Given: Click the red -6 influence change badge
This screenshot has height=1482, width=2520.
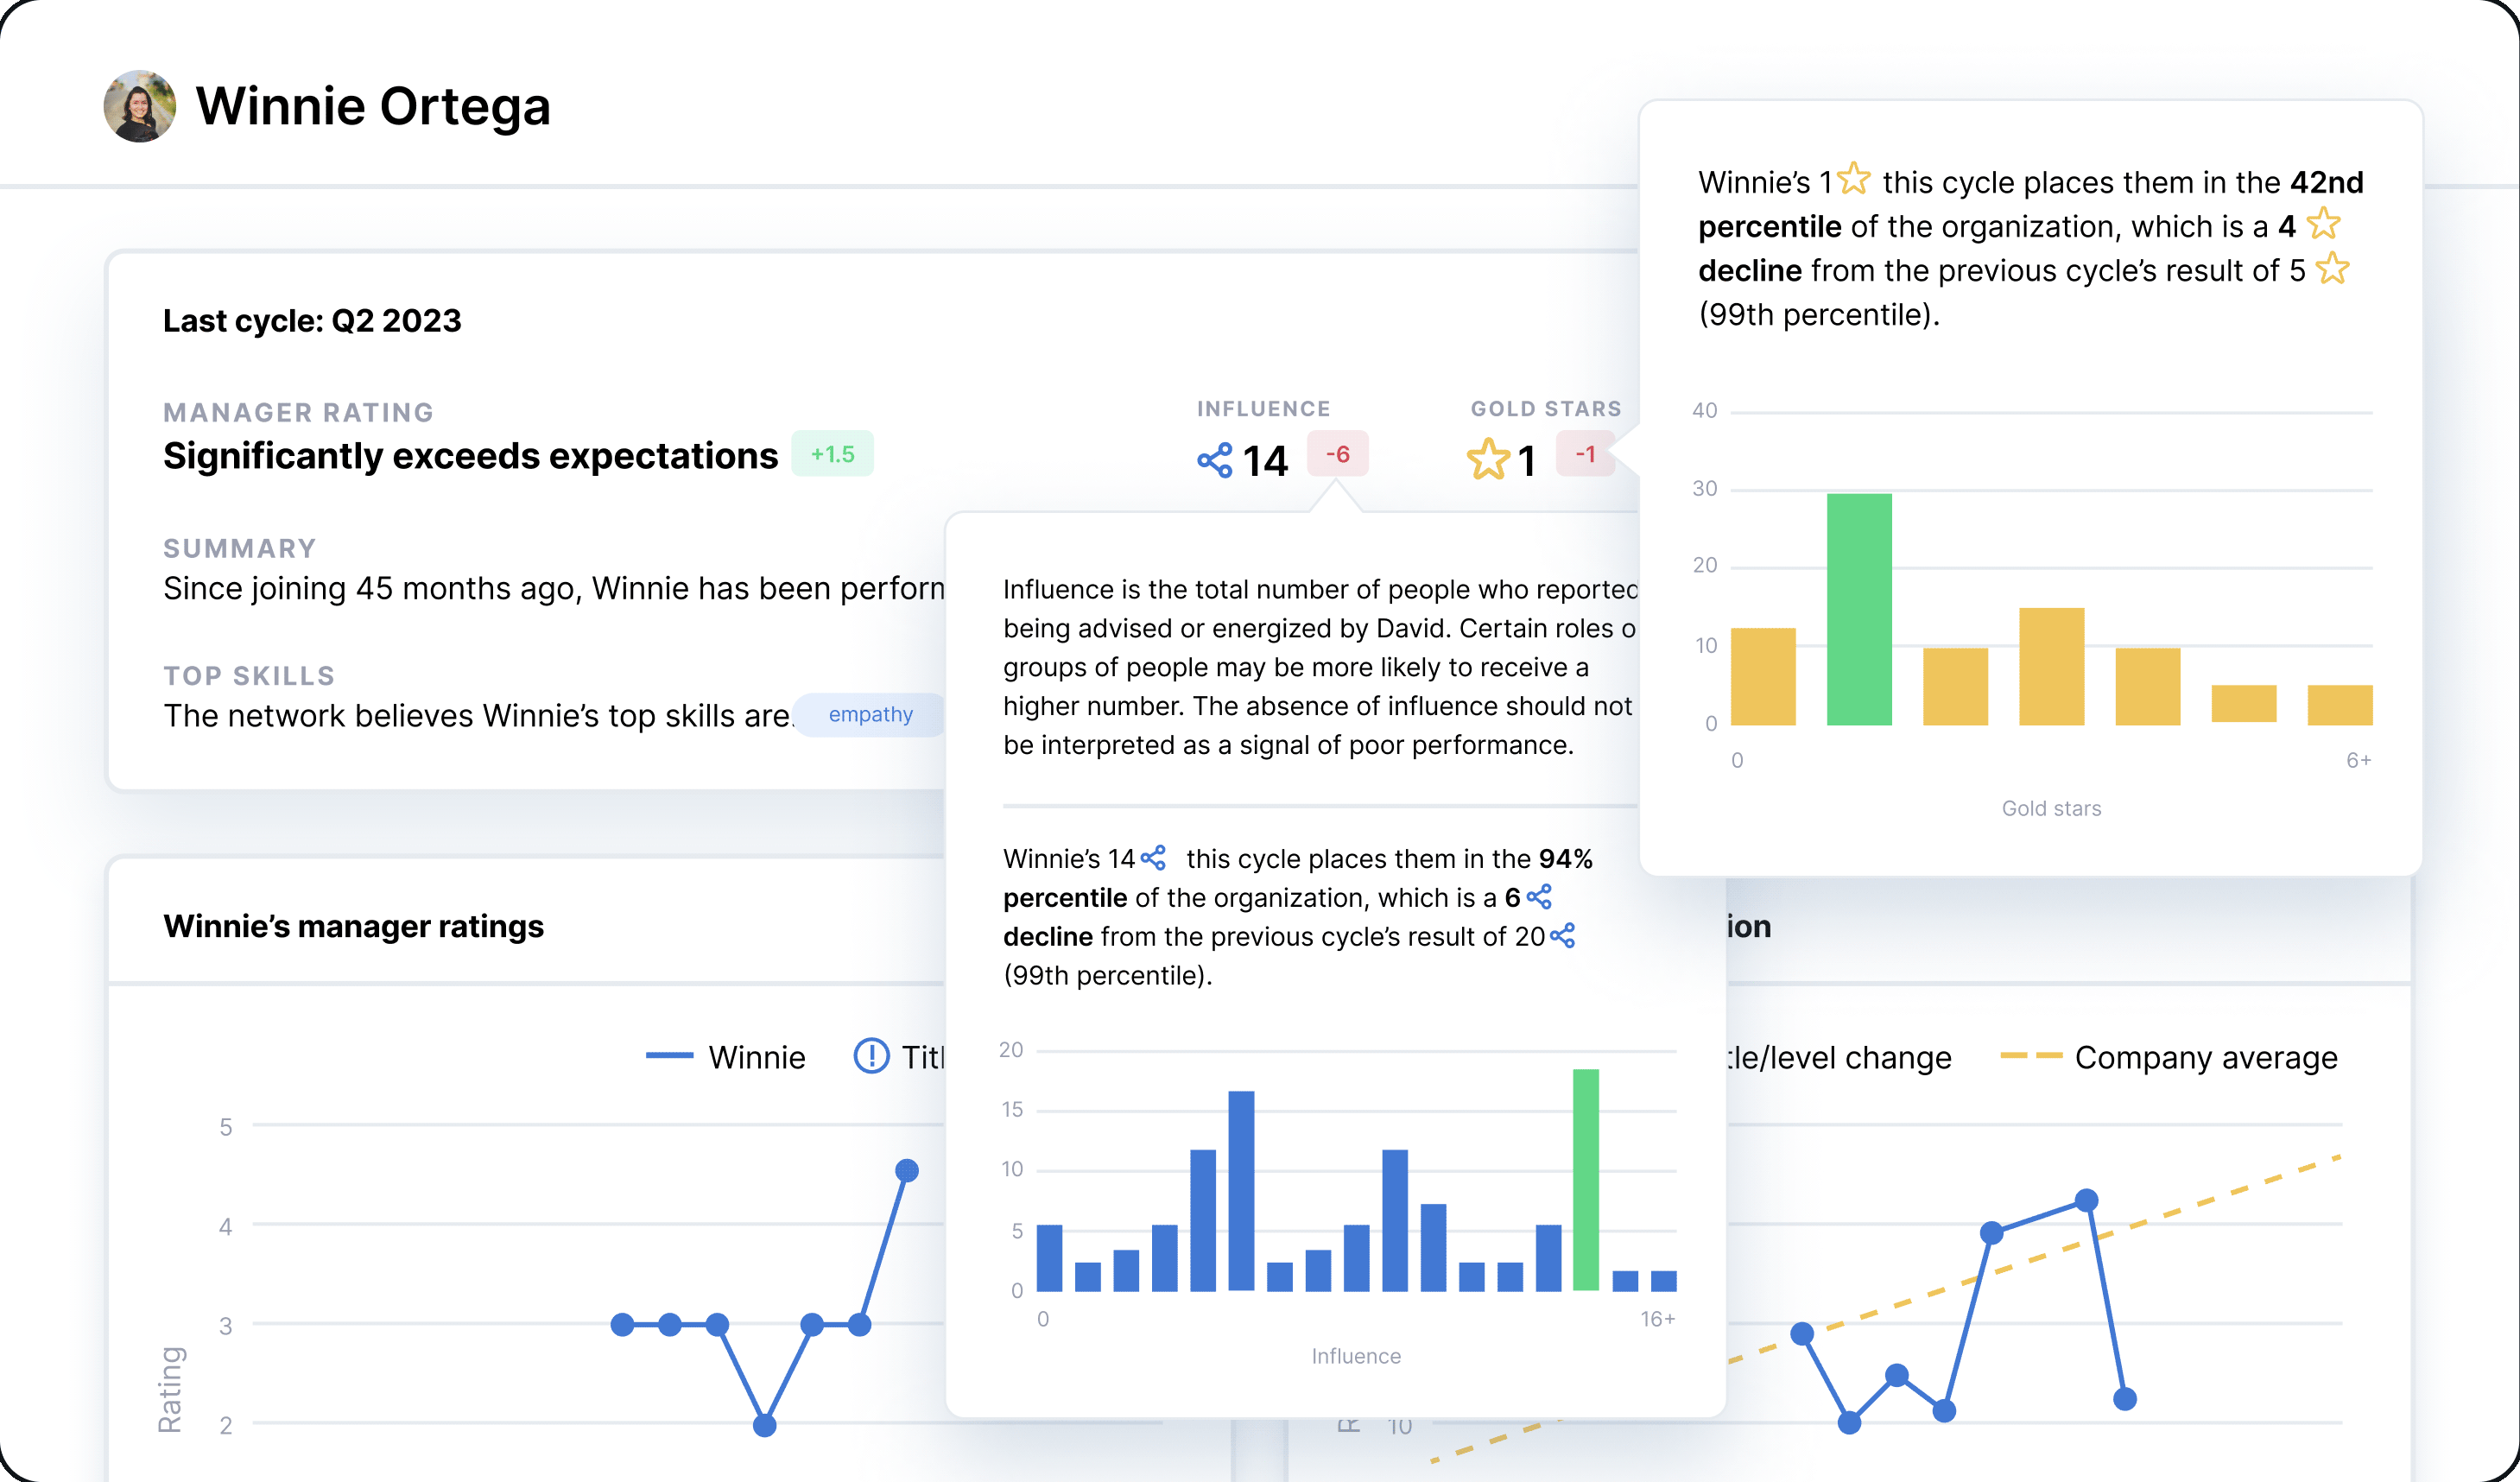Looking at the screenshot, I should 1337,455.
